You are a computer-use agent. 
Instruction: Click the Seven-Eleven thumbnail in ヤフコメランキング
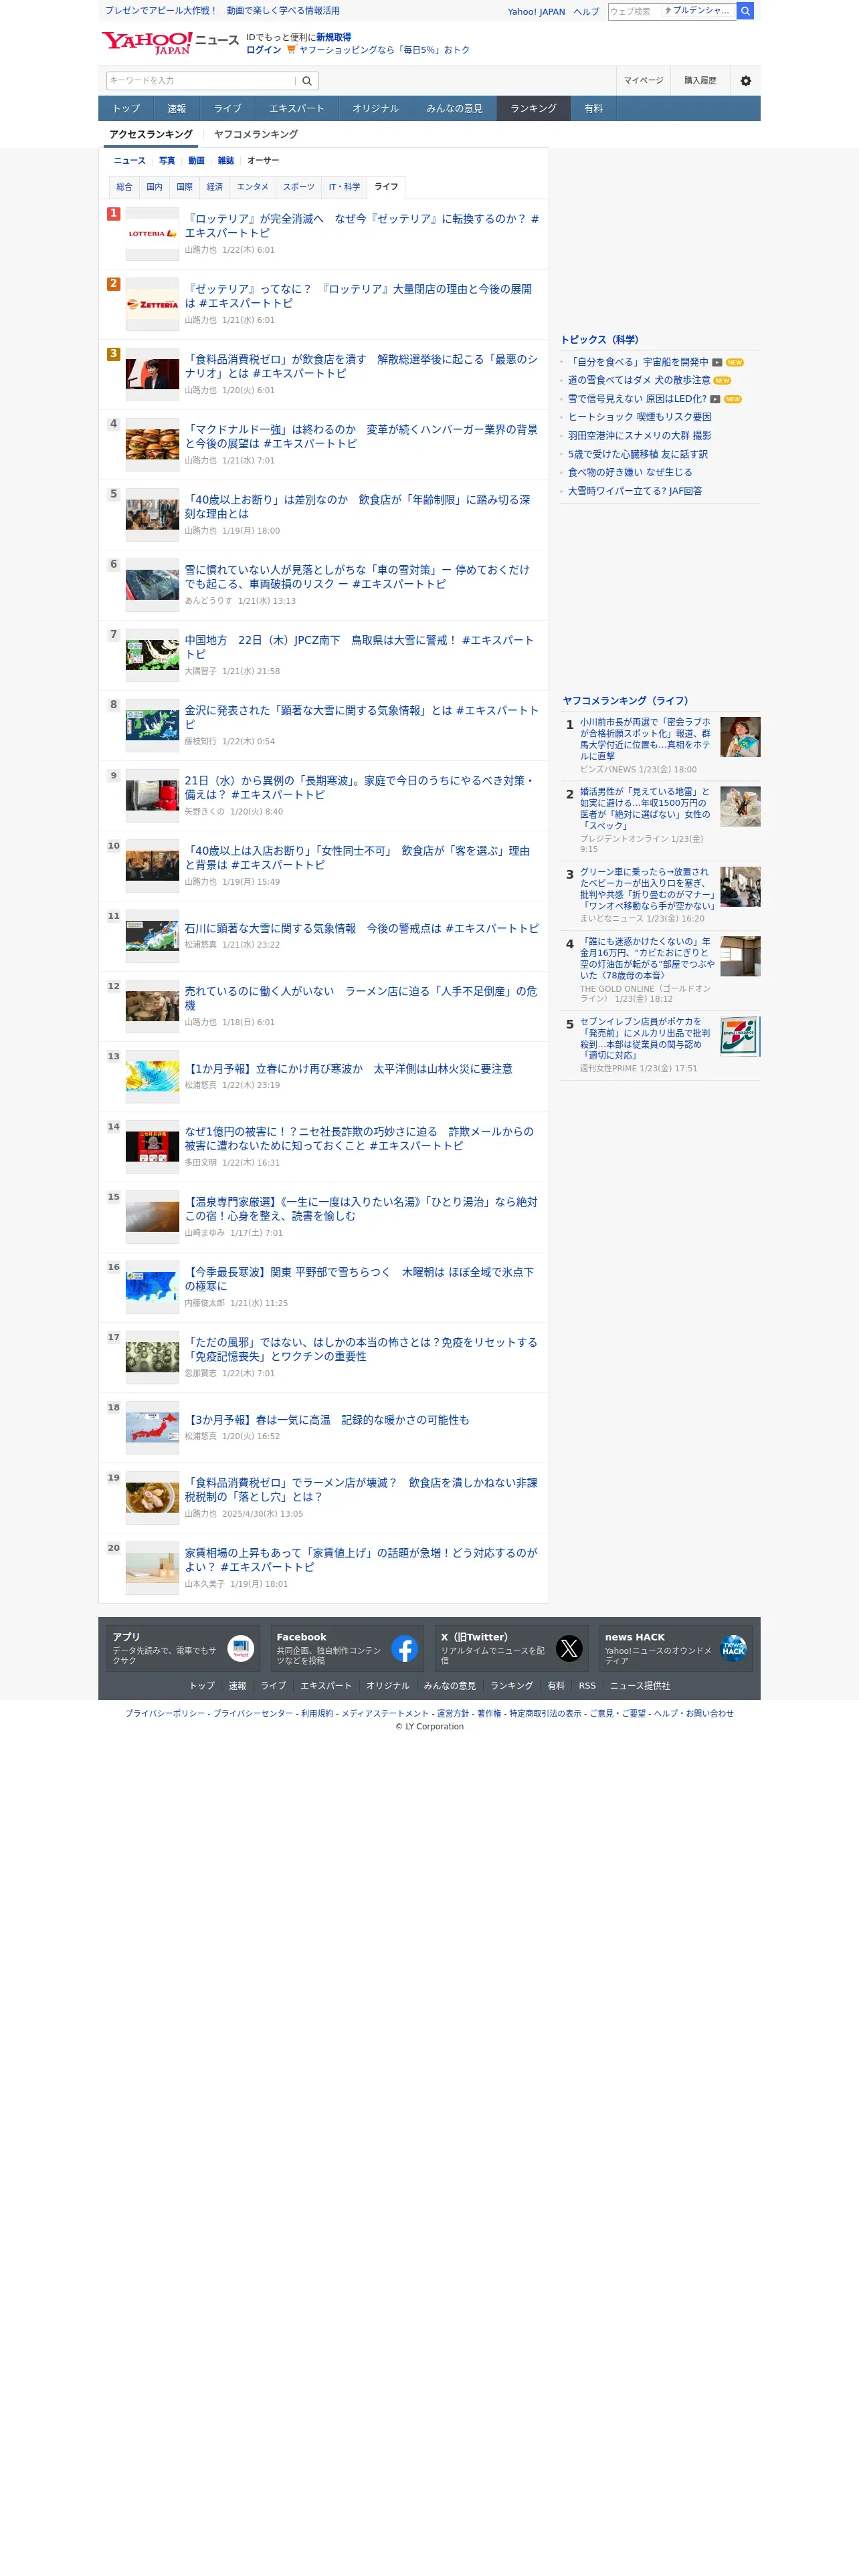click(x=740, y=1036)
